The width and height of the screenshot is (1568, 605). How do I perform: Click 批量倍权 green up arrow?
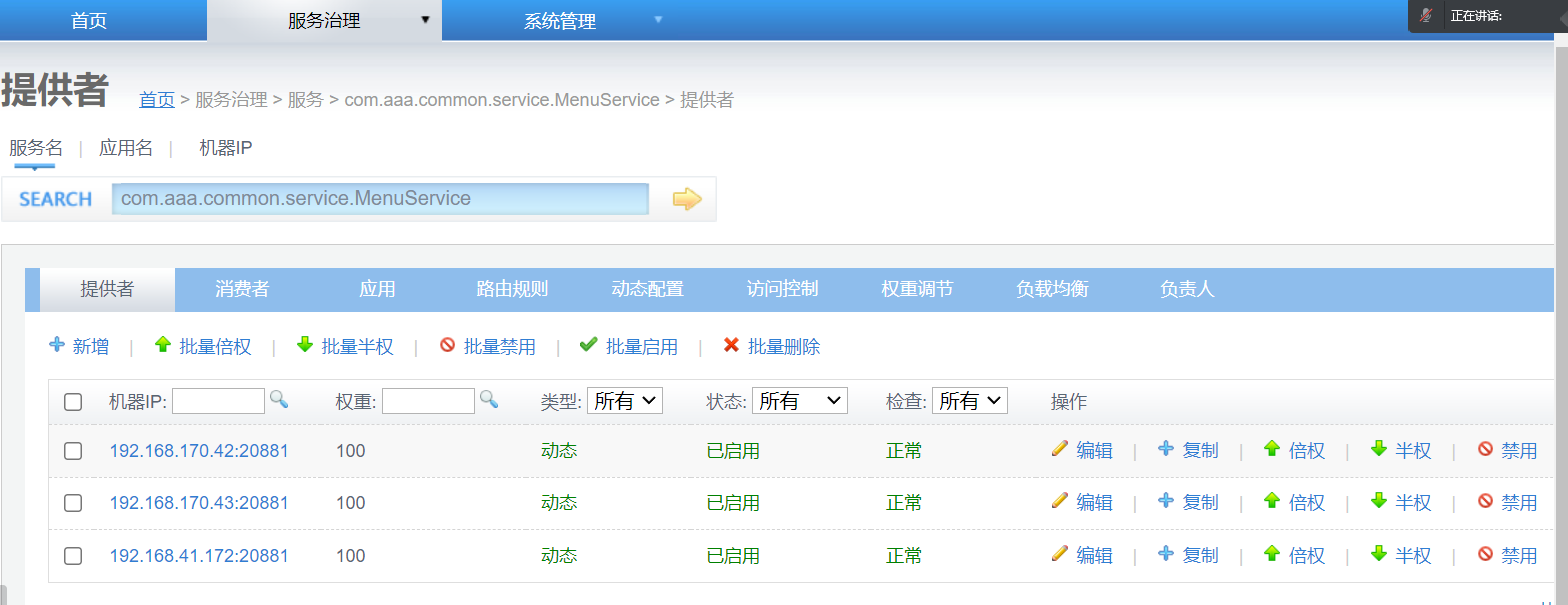[163, 345]
